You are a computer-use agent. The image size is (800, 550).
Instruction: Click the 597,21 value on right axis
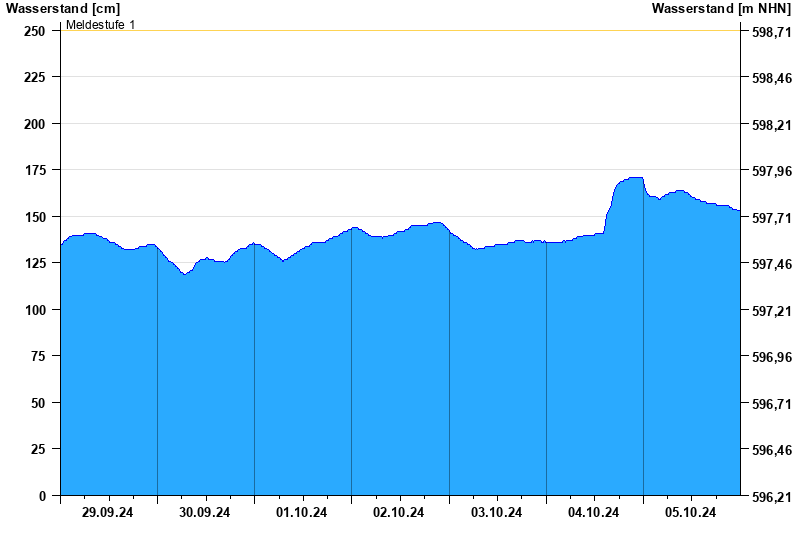(x=771, y=311)
